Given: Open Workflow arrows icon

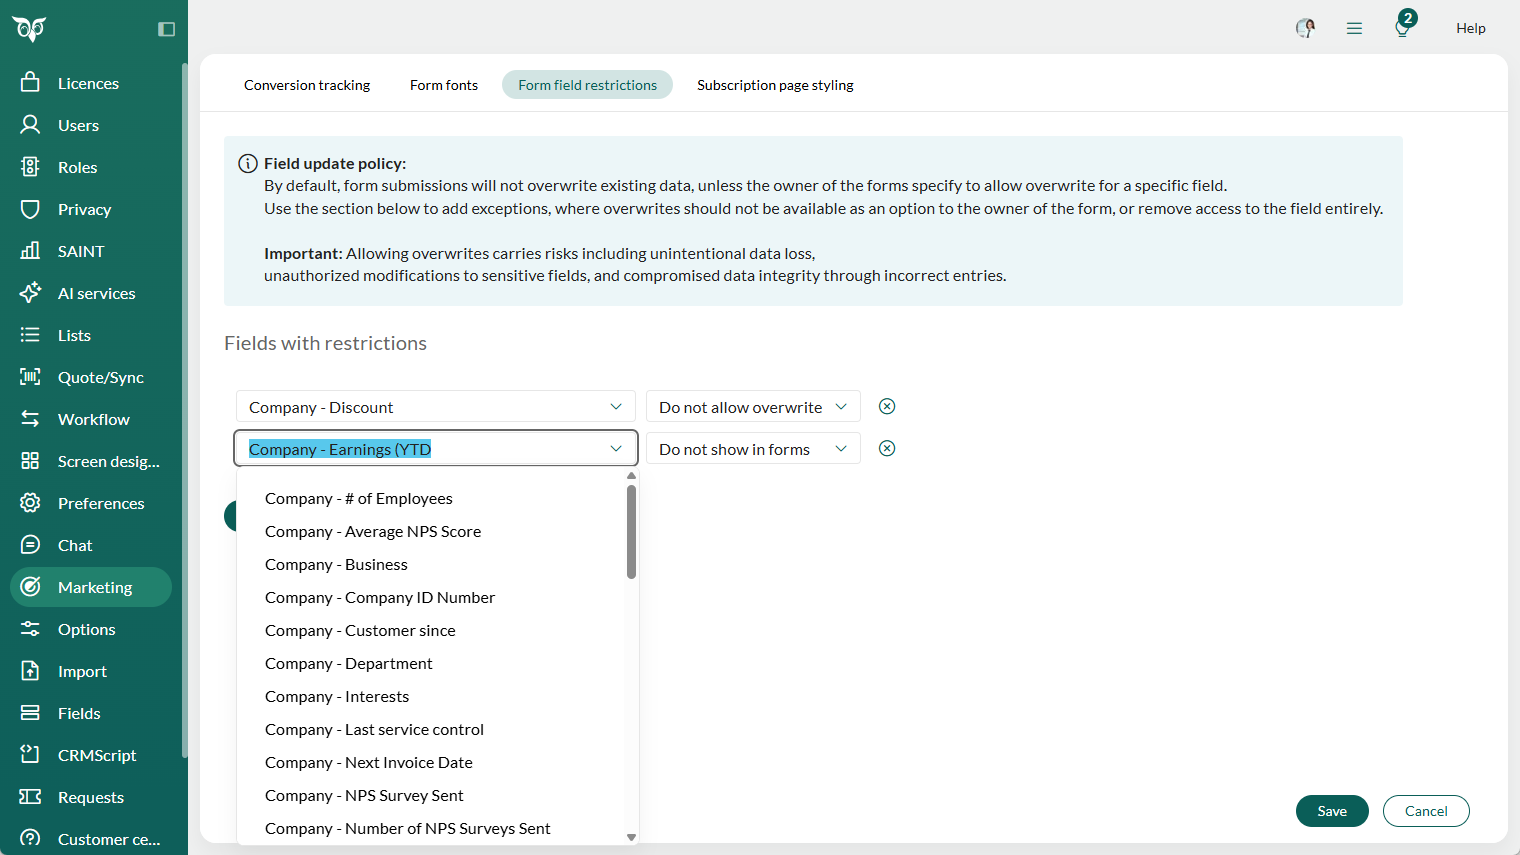Looking at the screenshot, I should coord(30,418).
